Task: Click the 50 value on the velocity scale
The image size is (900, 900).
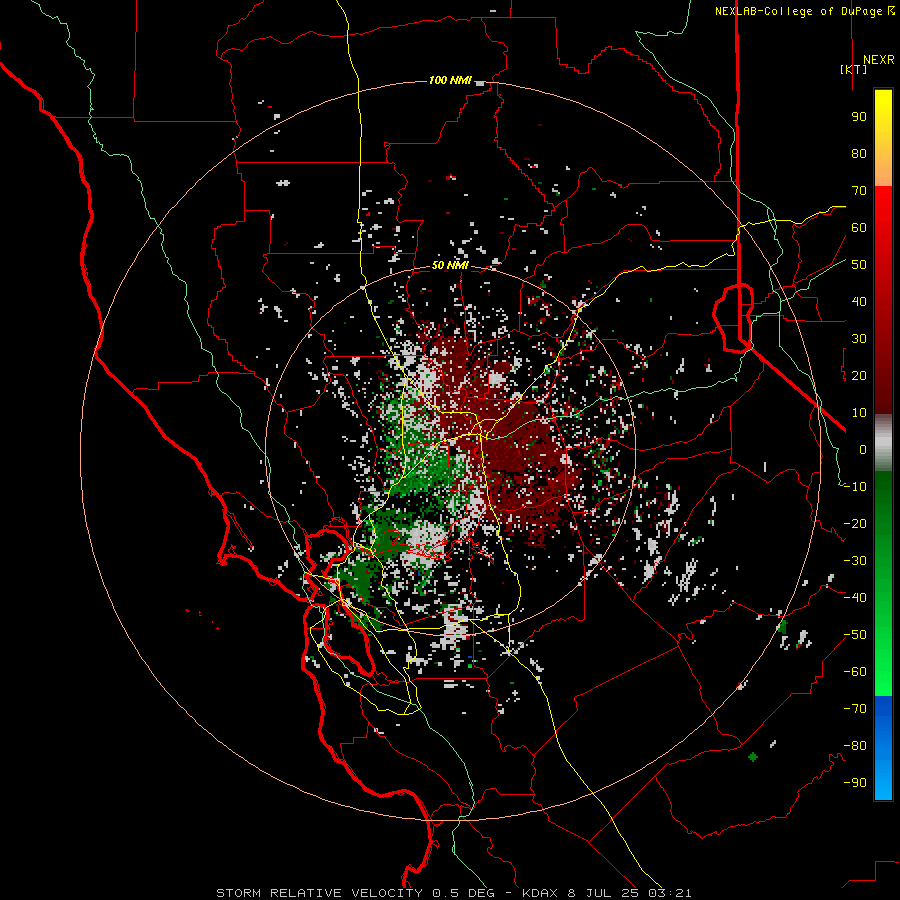Action: pos(859,265)
